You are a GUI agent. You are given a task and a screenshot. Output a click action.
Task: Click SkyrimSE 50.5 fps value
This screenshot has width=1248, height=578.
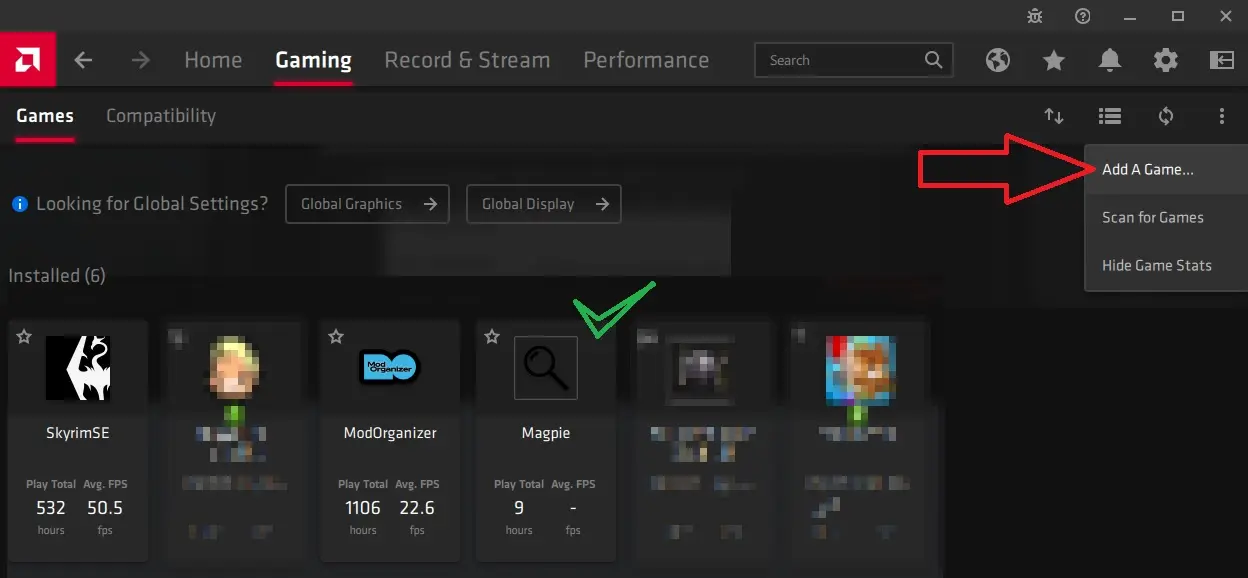click(x=105, y=507)
